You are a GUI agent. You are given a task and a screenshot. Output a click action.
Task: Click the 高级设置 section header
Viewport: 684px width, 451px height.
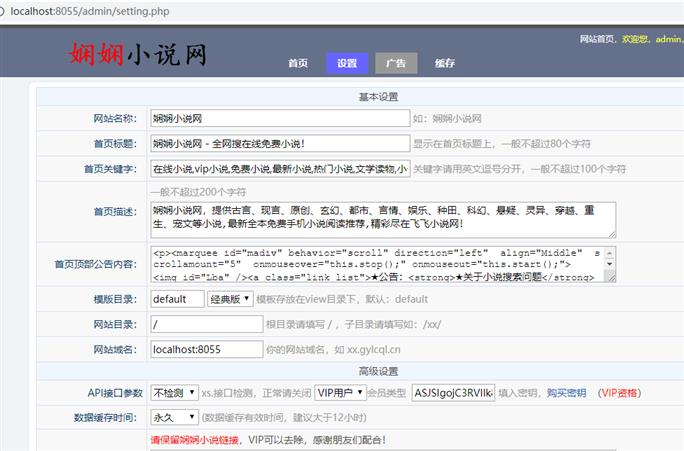[378, 371]
